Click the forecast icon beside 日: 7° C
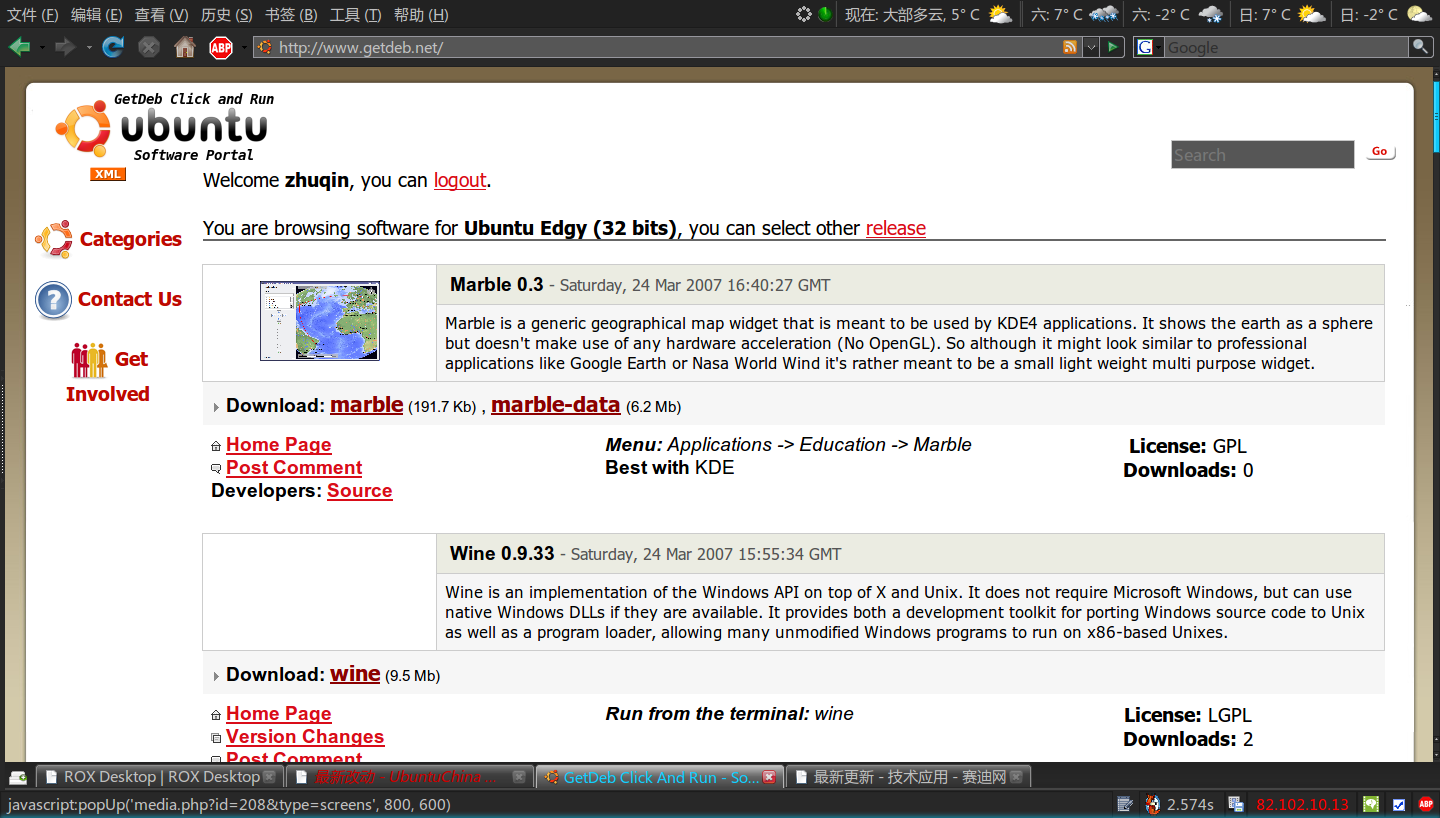1440x818 pixels. (x=1311, y=14)
